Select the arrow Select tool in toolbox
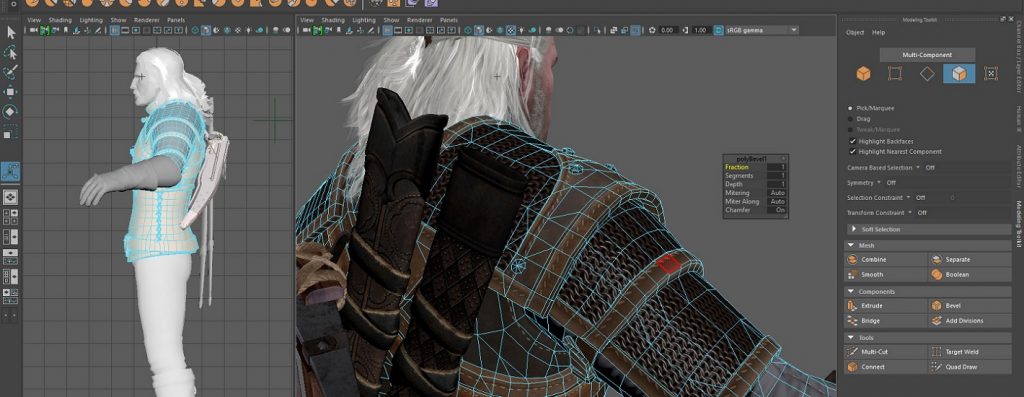 [10, 32]
